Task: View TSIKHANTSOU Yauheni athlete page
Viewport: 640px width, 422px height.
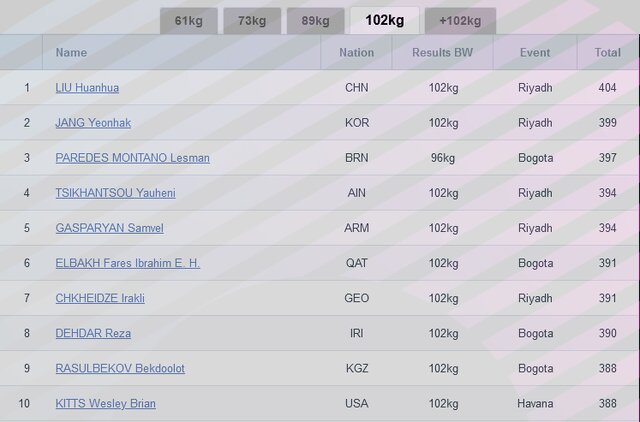Action: coord(115,193)
